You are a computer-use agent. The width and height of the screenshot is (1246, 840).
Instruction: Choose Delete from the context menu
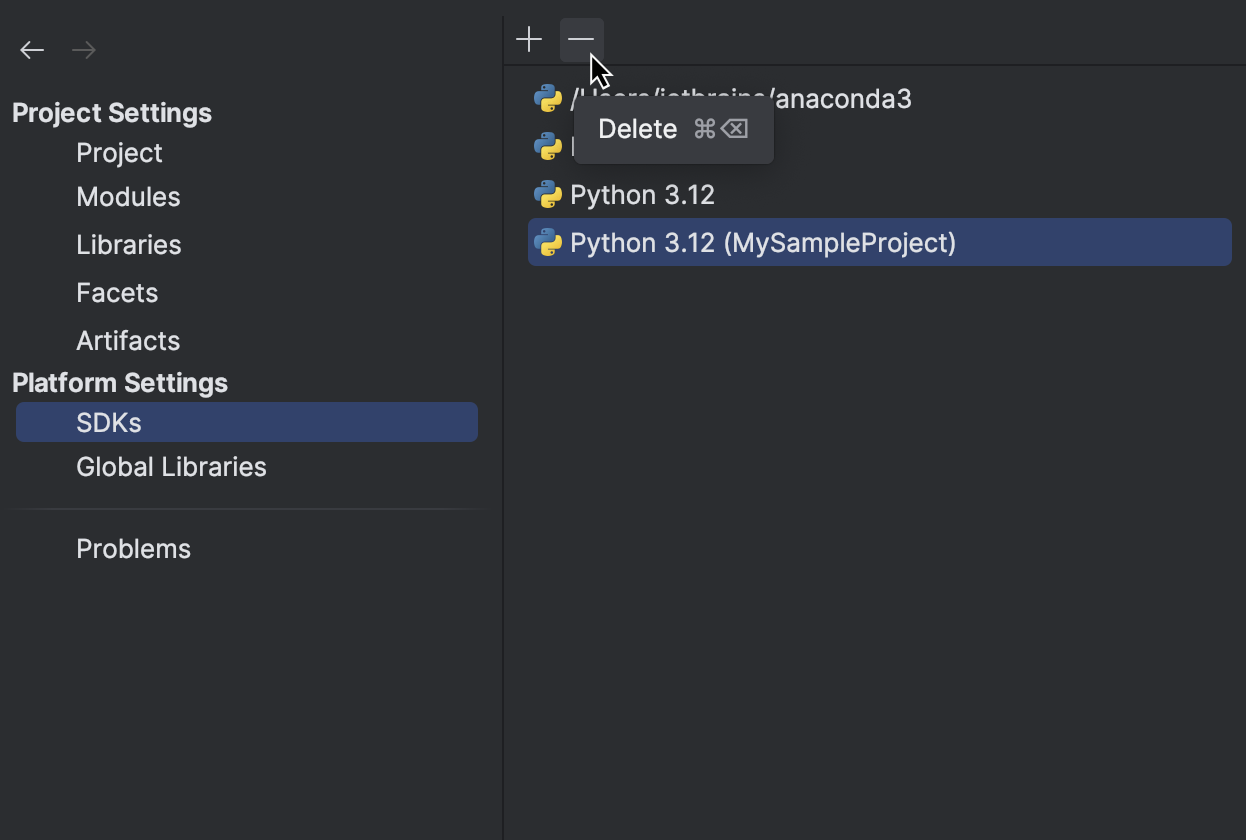pyautogui.click(x=637, y=128)
